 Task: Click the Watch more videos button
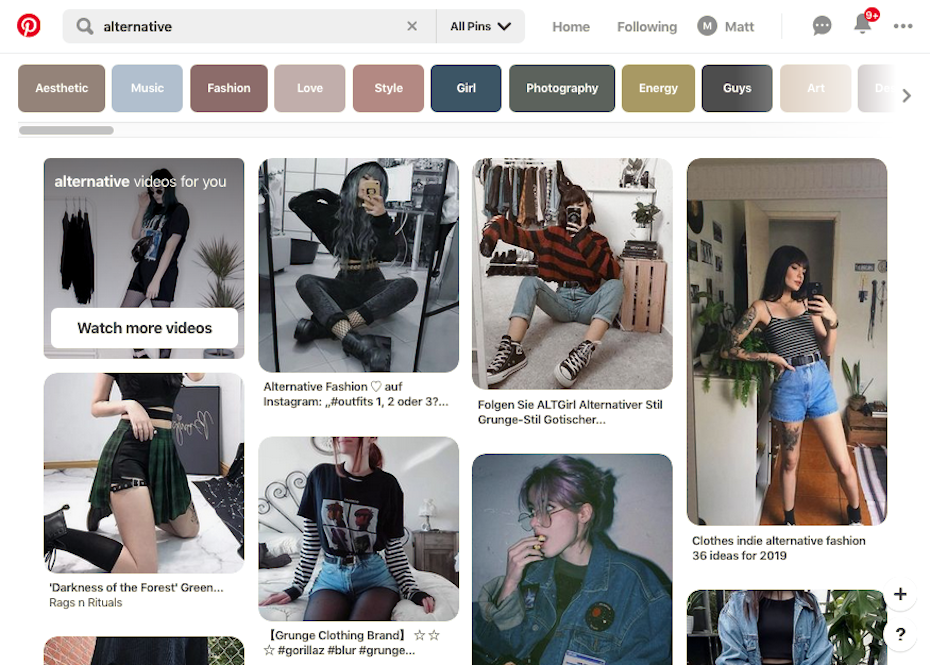[144, 328]
